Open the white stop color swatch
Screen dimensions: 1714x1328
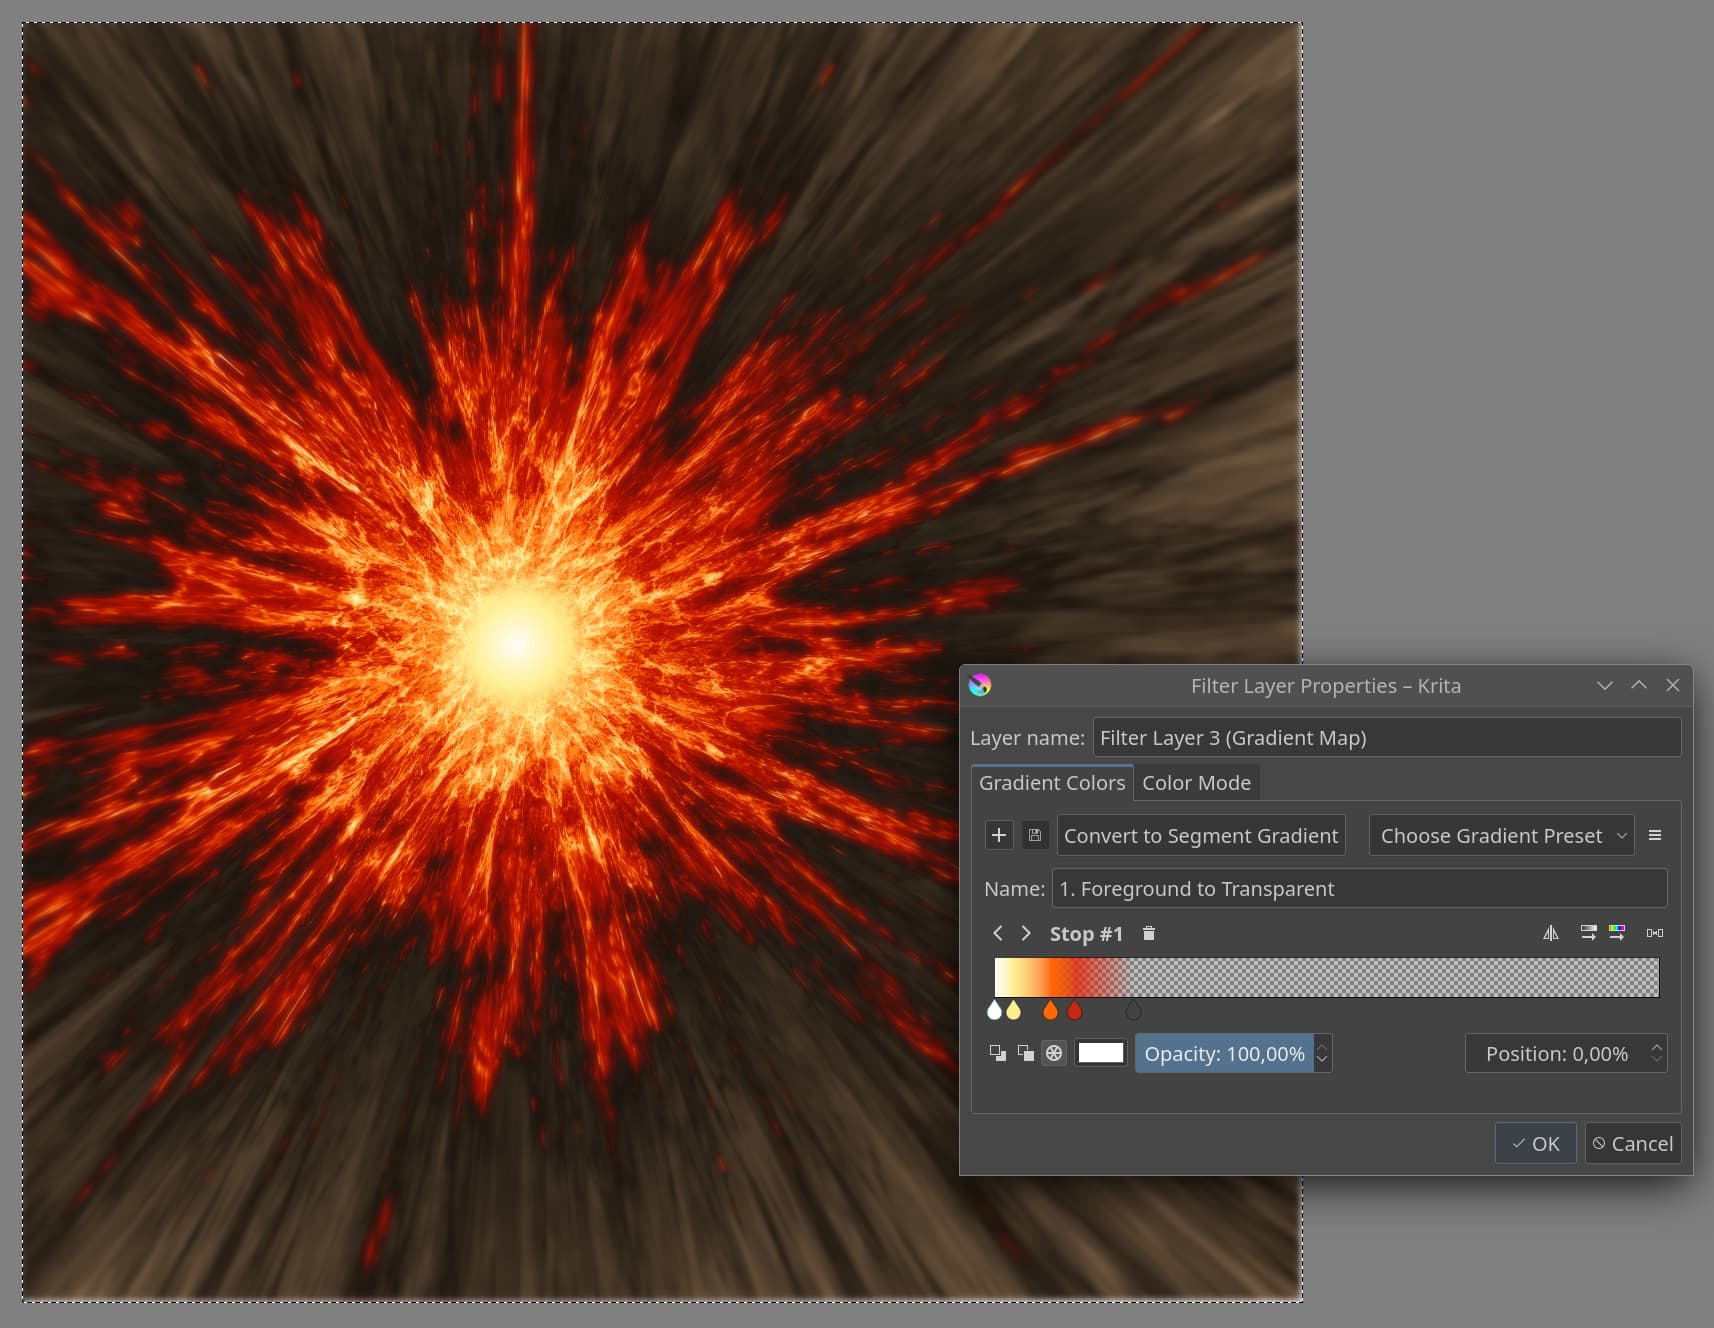coord(1101,1053)
